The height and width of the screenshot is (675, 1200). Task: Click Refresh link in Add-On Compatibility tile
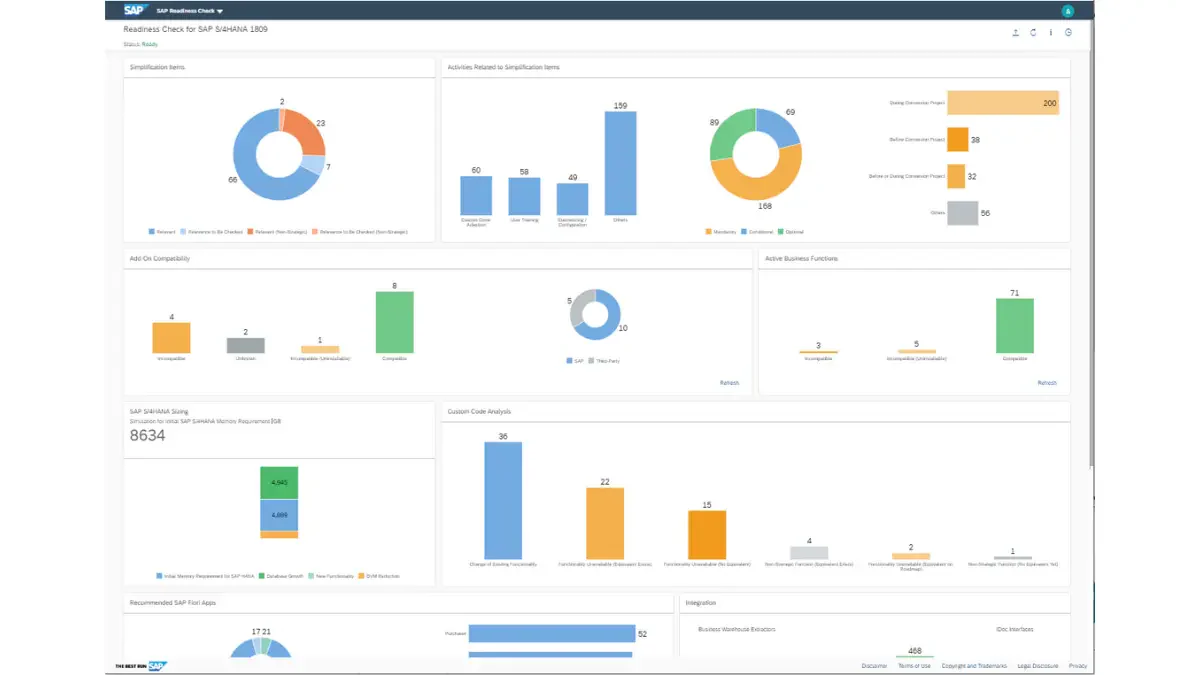click(729, 383)
